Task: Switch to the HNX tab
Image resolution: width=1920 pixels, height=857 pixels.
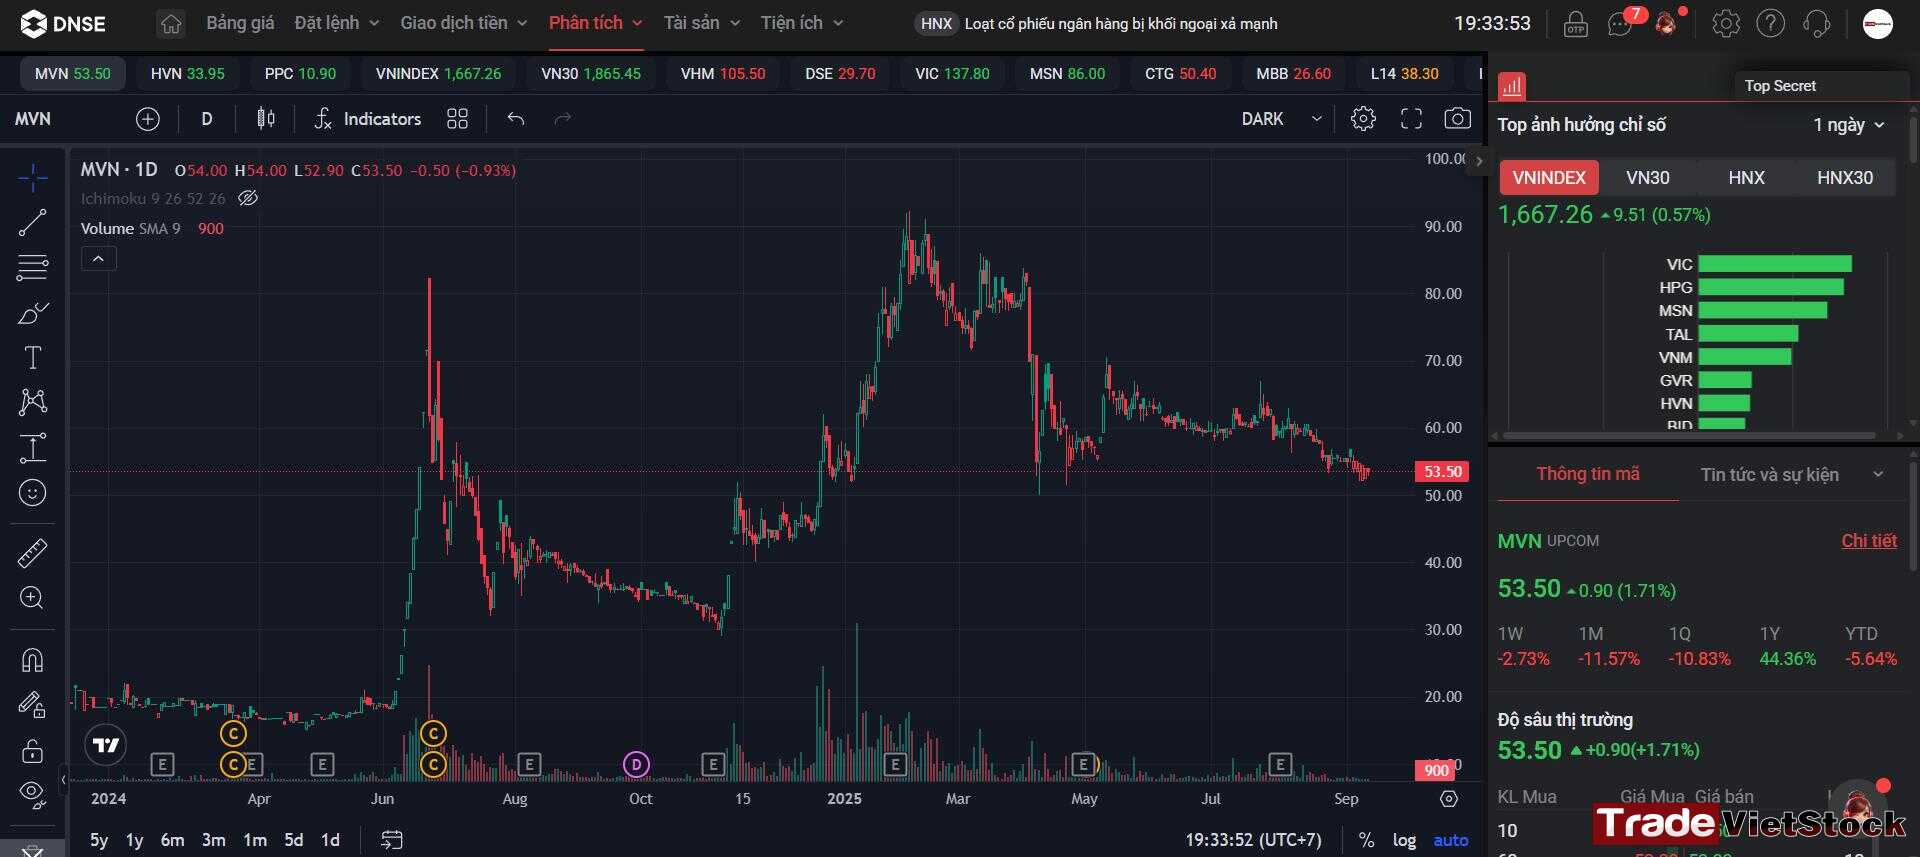Action: [1746, 178]
